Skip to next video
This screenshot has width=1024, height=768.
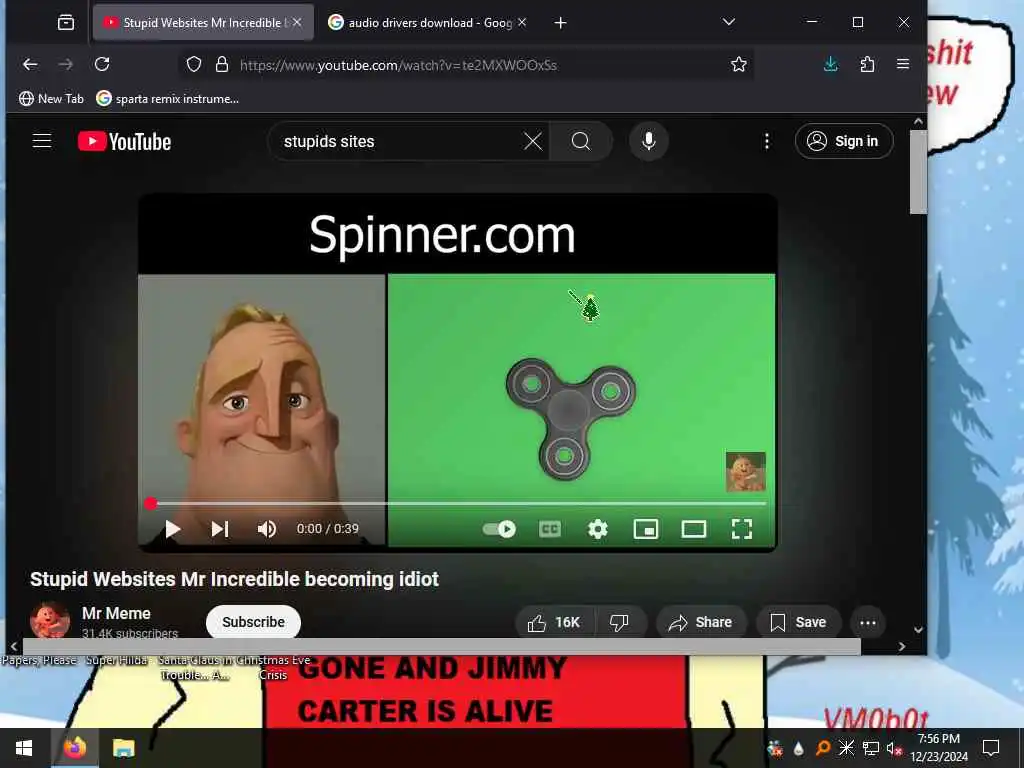(x=220, y=529)
